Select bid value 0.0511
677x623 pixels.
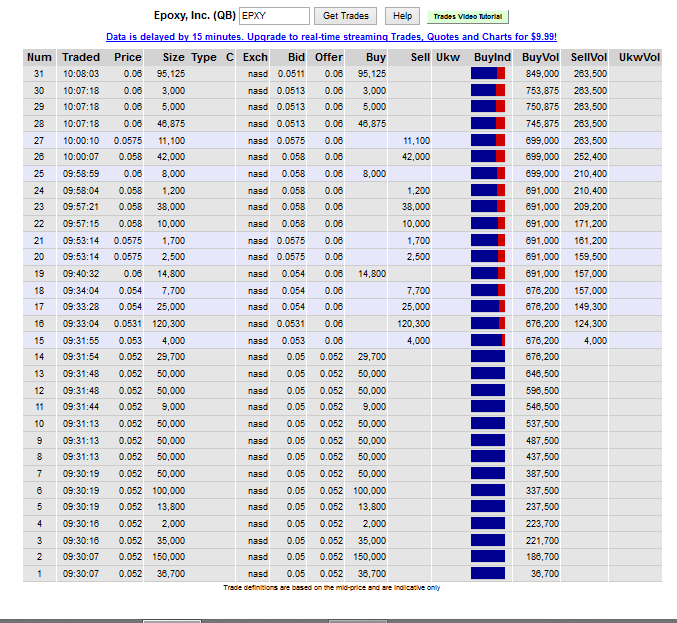pyautogui.click(x=291, y=74)
